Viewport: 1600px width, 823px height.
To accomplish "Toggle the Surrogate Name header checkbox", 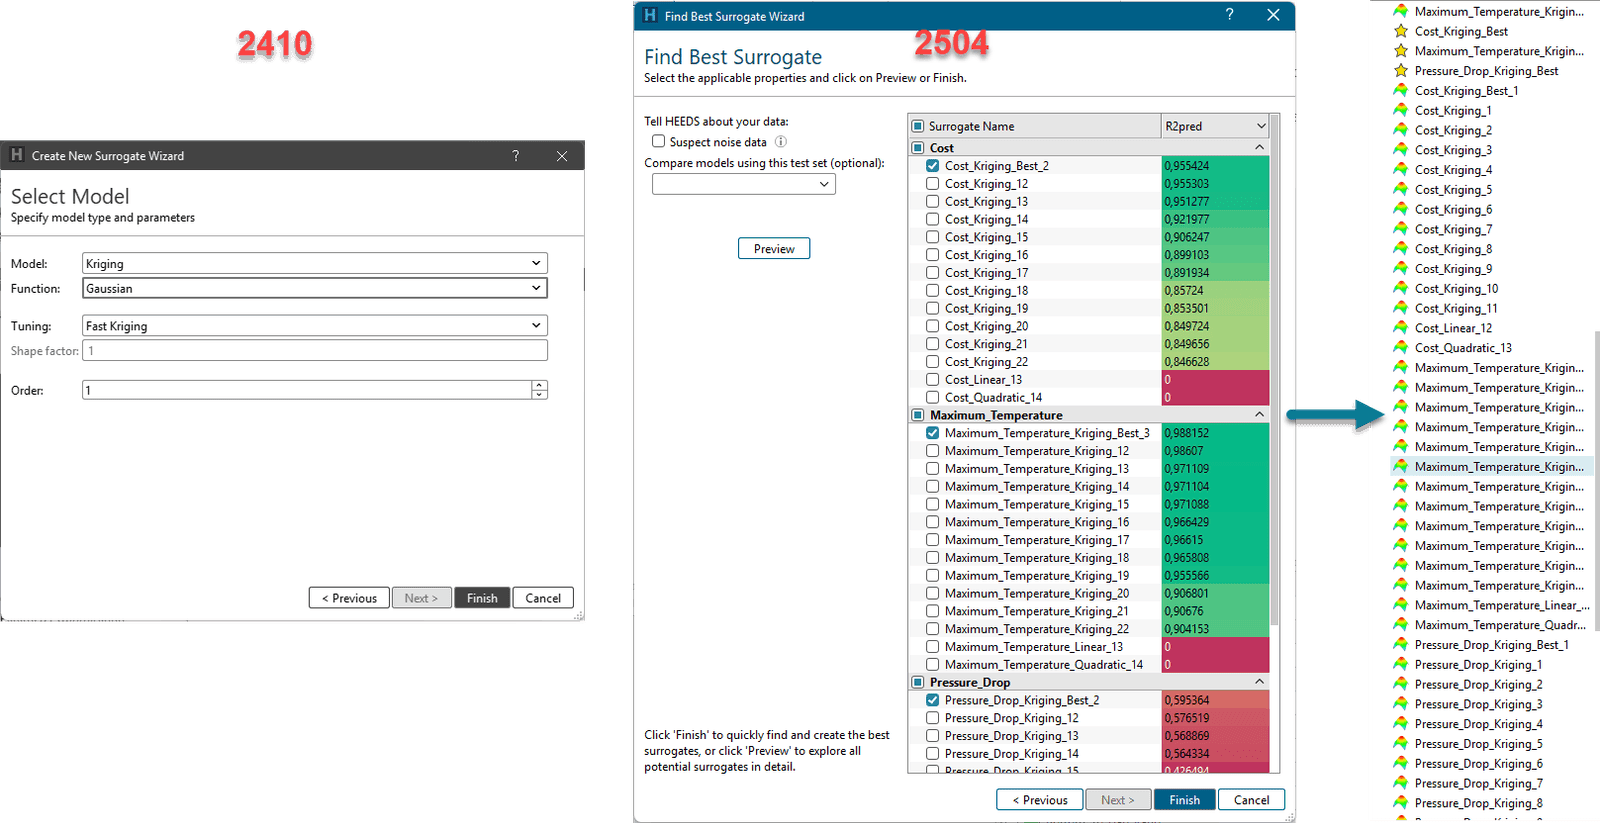I will pyautogui.click(x=917, y=126).
